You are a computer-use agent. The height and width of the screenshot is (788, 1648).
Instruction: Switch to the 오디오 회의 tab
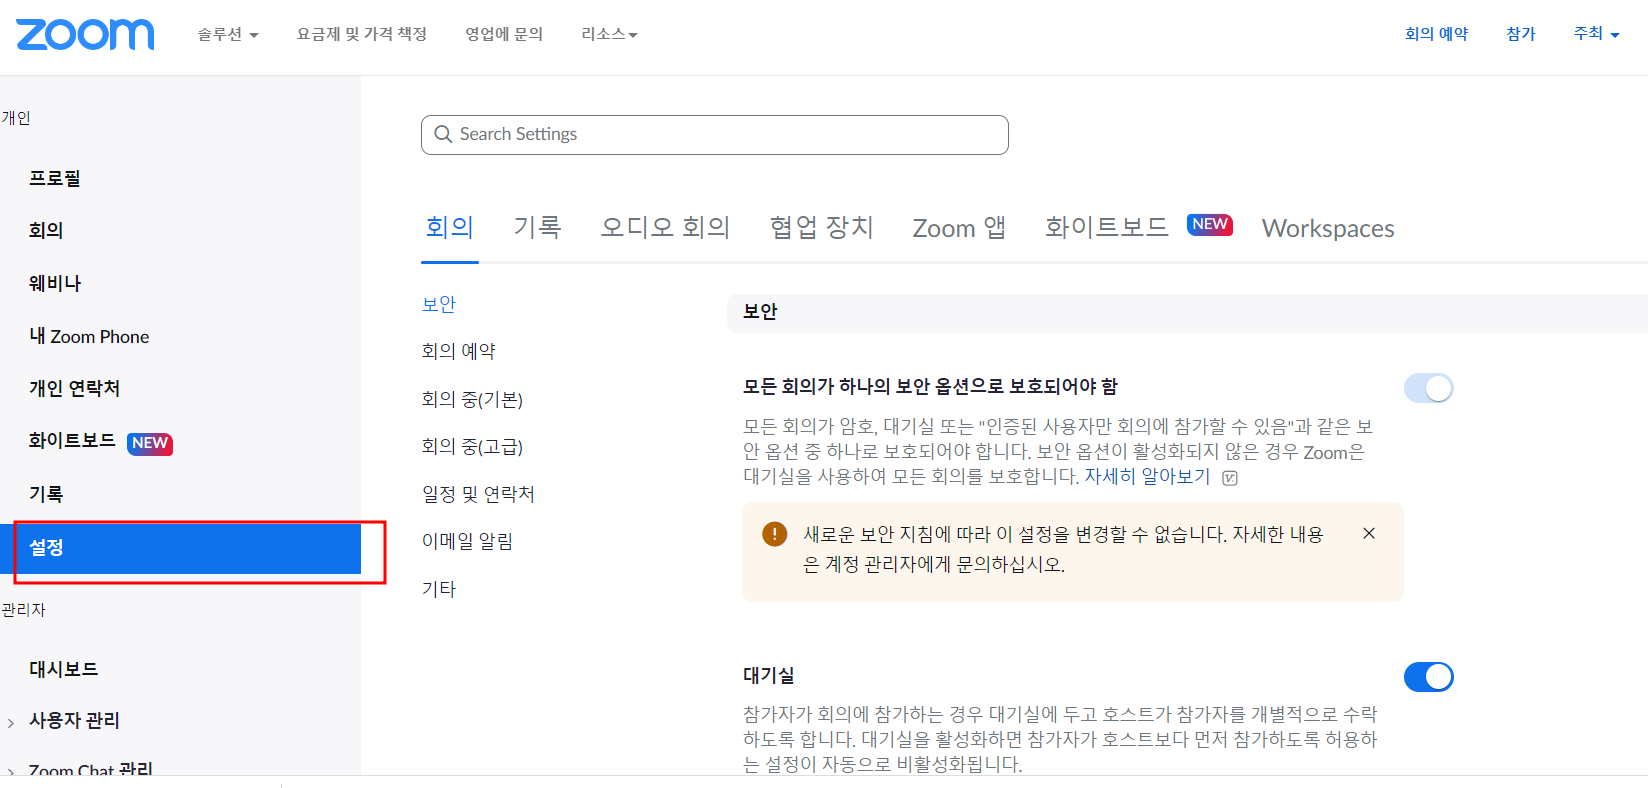click(x=665, y=228)
